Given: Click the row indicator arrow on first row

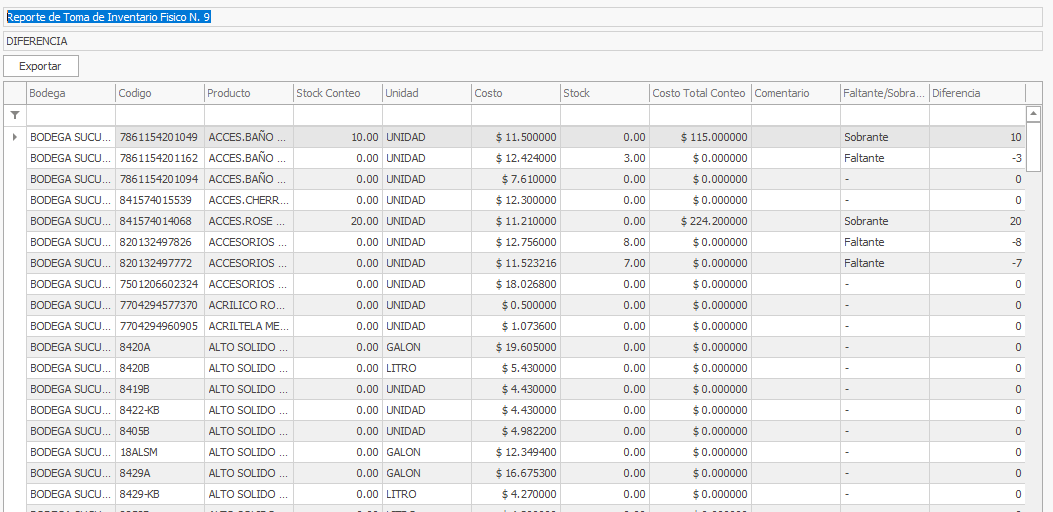Looking at the screenshot, I should [x=14, y=137].
